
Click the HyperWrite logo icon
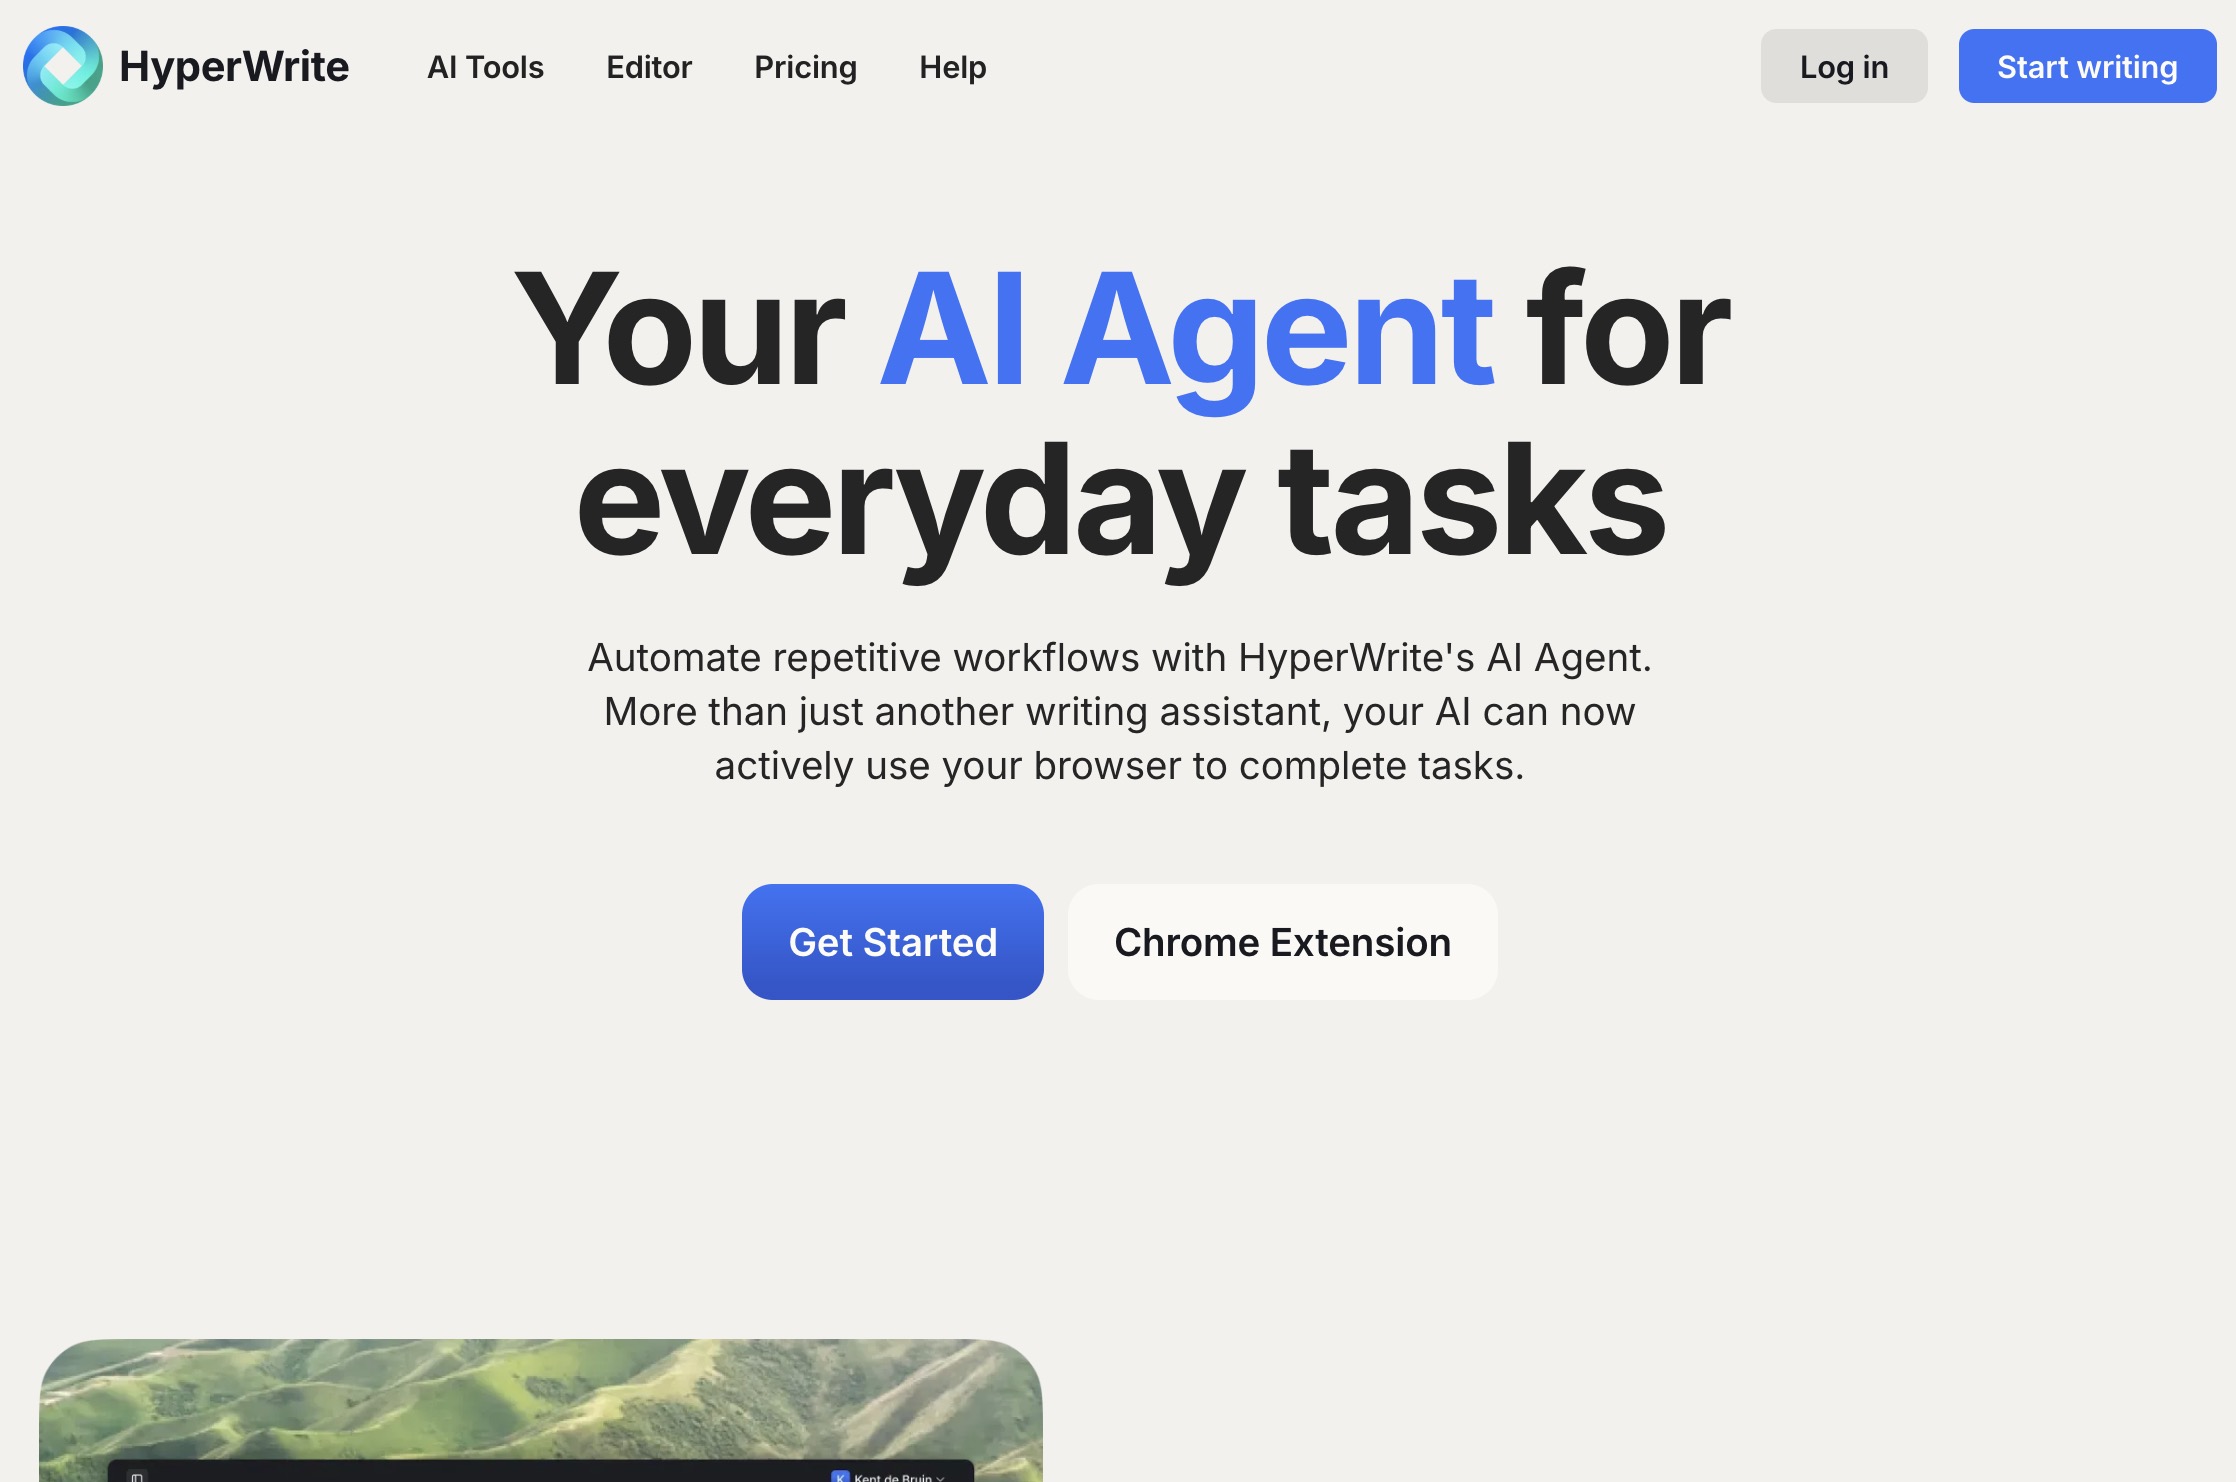[x=61, y=66]
